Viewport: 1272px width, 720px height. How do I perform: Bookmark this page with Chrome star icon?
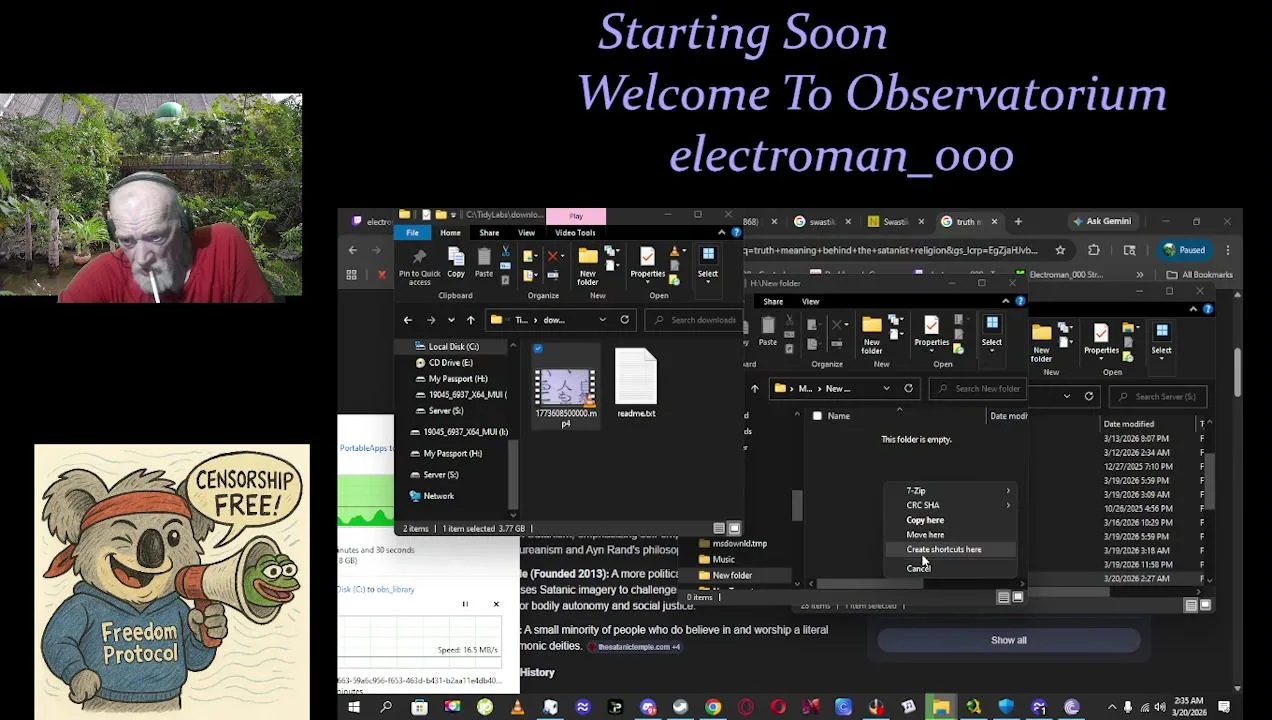click(1060, 250)
